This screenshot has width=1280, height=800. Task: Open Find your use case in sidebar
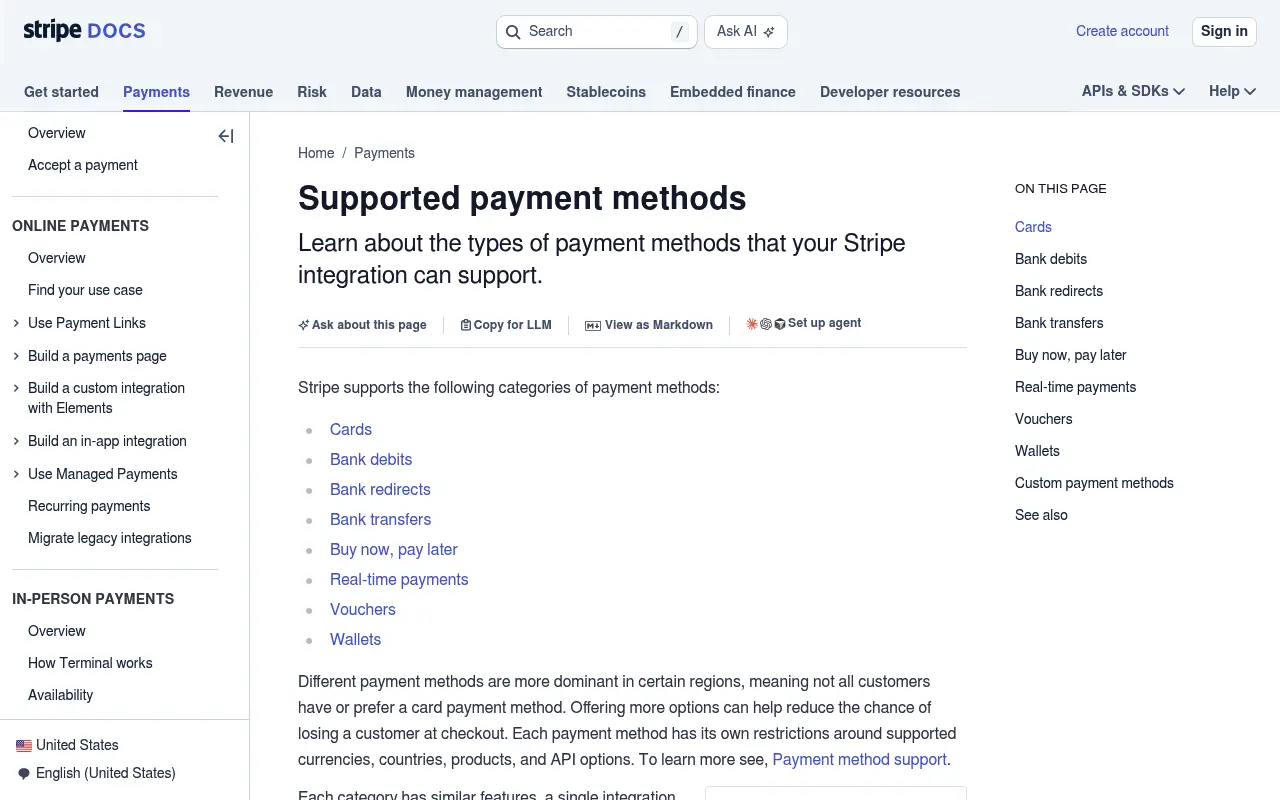[85, 290]
